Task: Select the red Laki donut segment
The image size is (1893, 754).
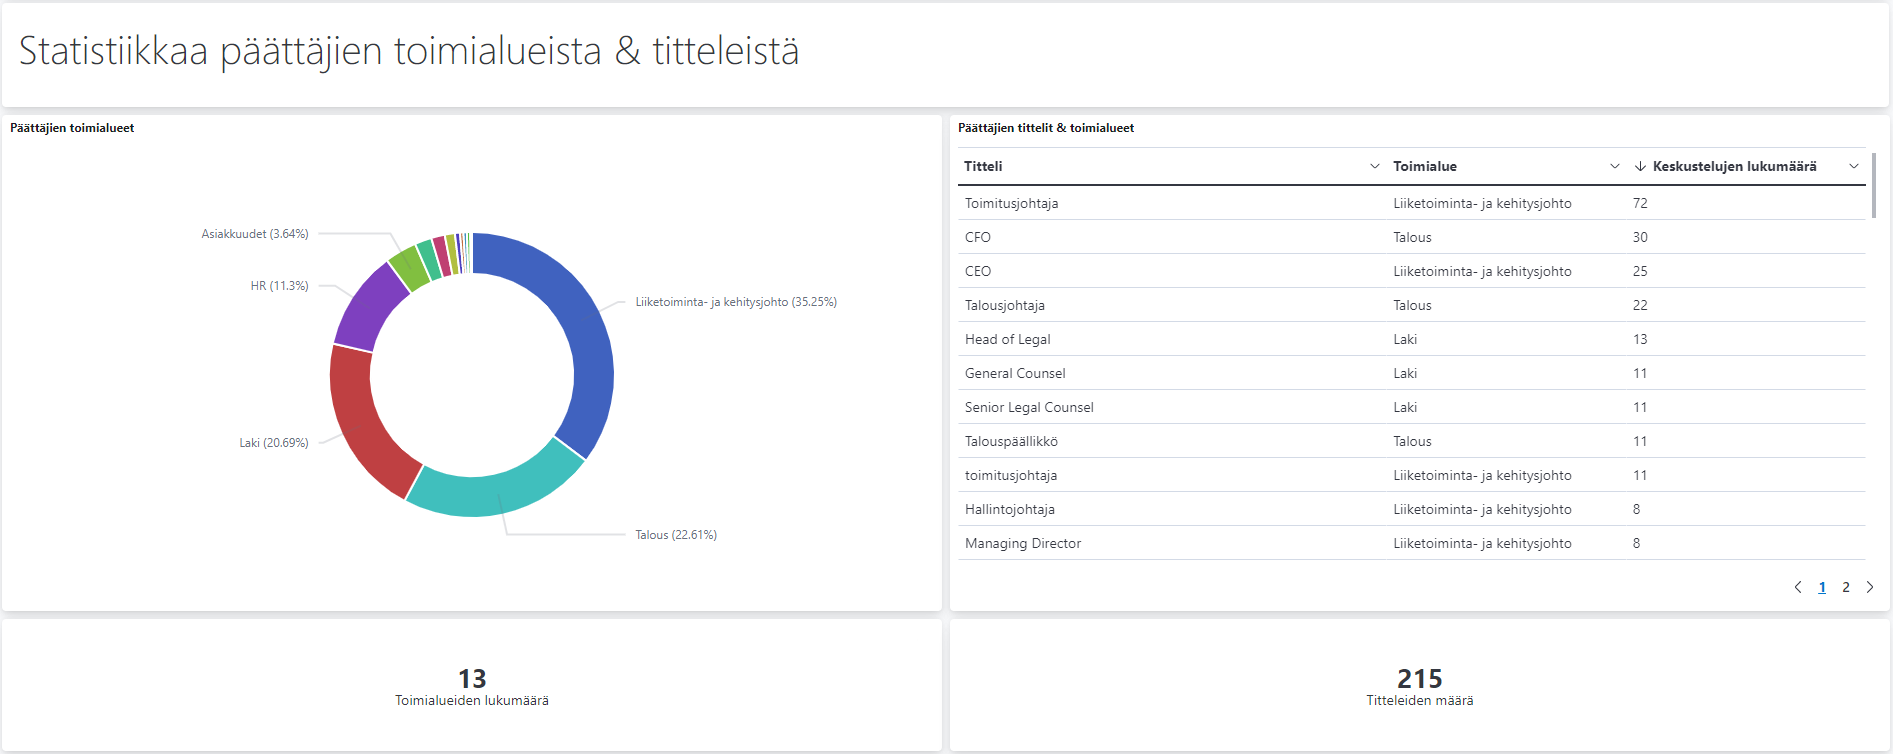Action: point(360,420)
